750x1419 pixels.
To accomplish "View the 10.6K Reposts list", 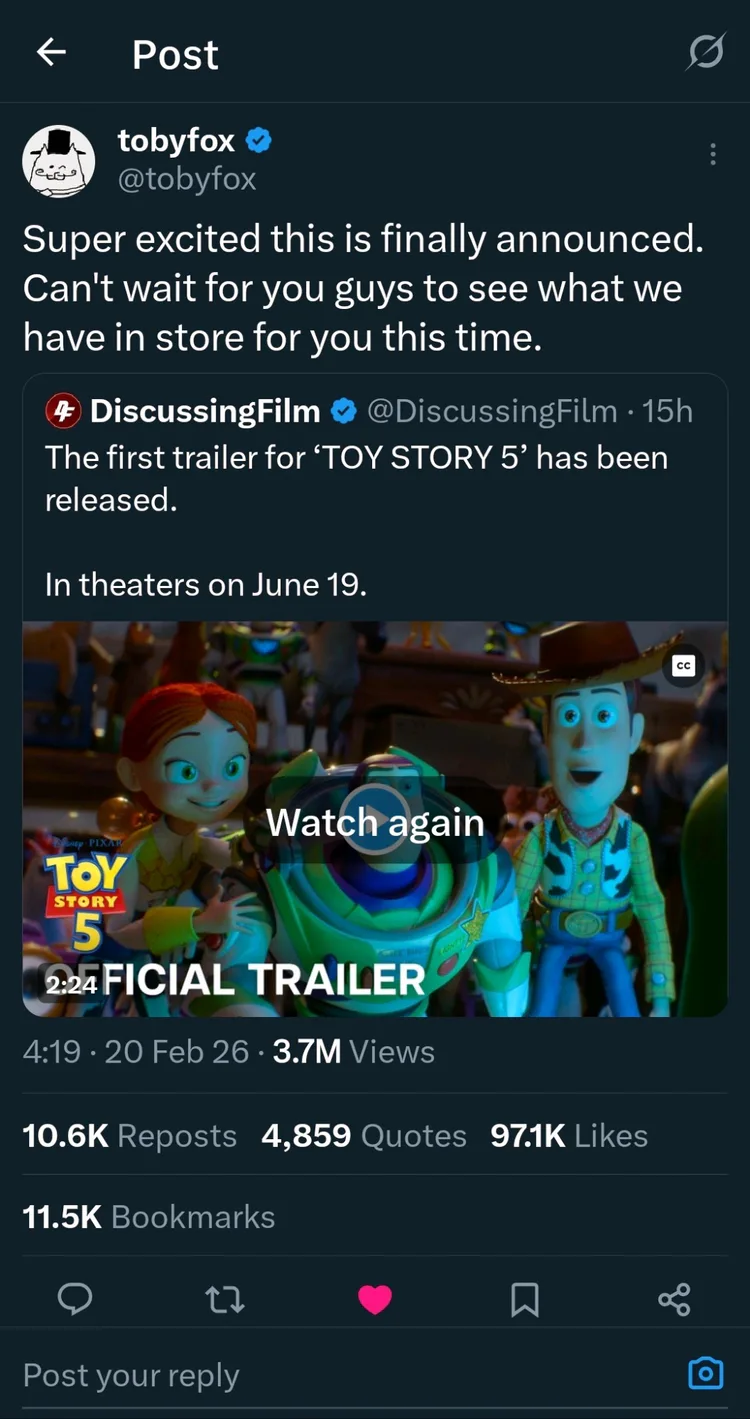I will [x=129, y=1136].
